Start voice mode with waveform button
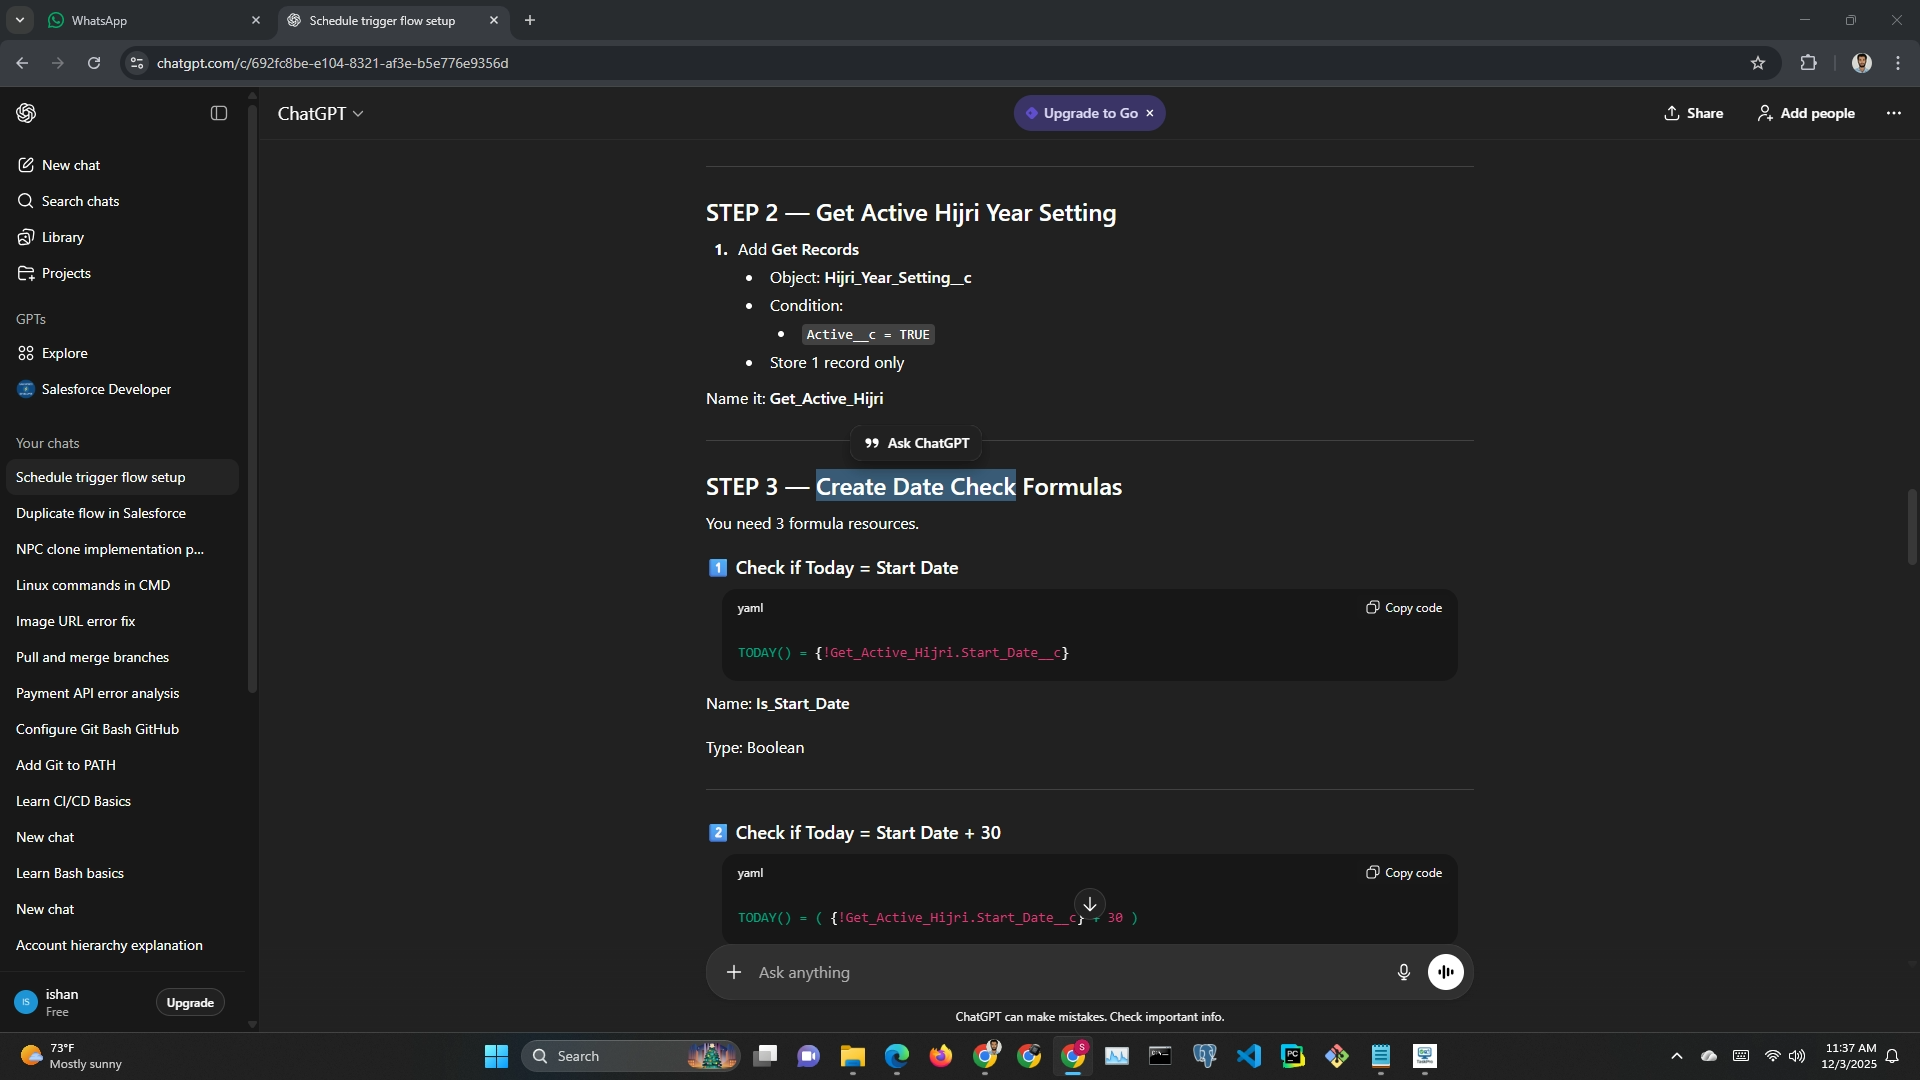This screenshot has width=1920, height=1080. point(1445,972)
